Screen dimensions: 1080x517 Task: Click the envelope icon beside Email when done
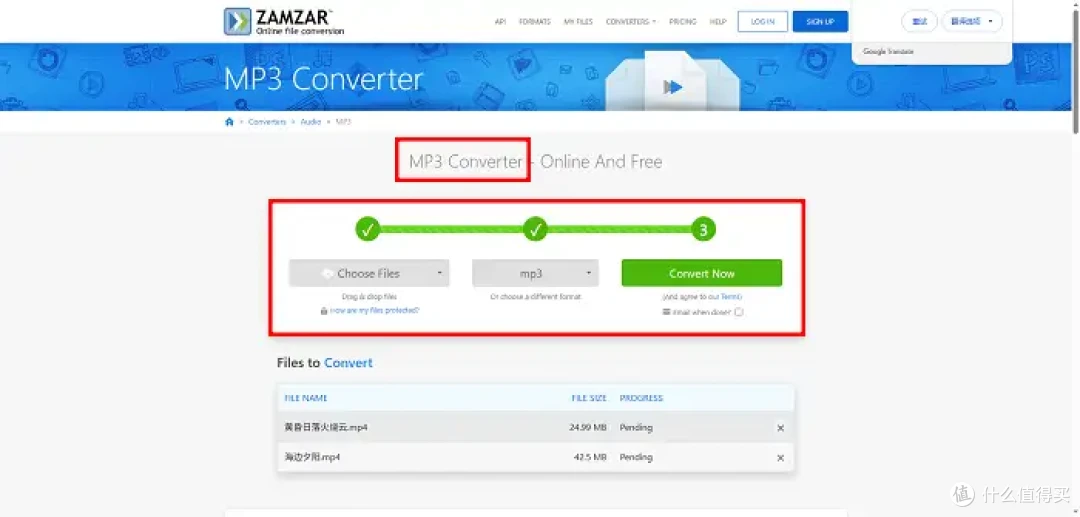666,312
